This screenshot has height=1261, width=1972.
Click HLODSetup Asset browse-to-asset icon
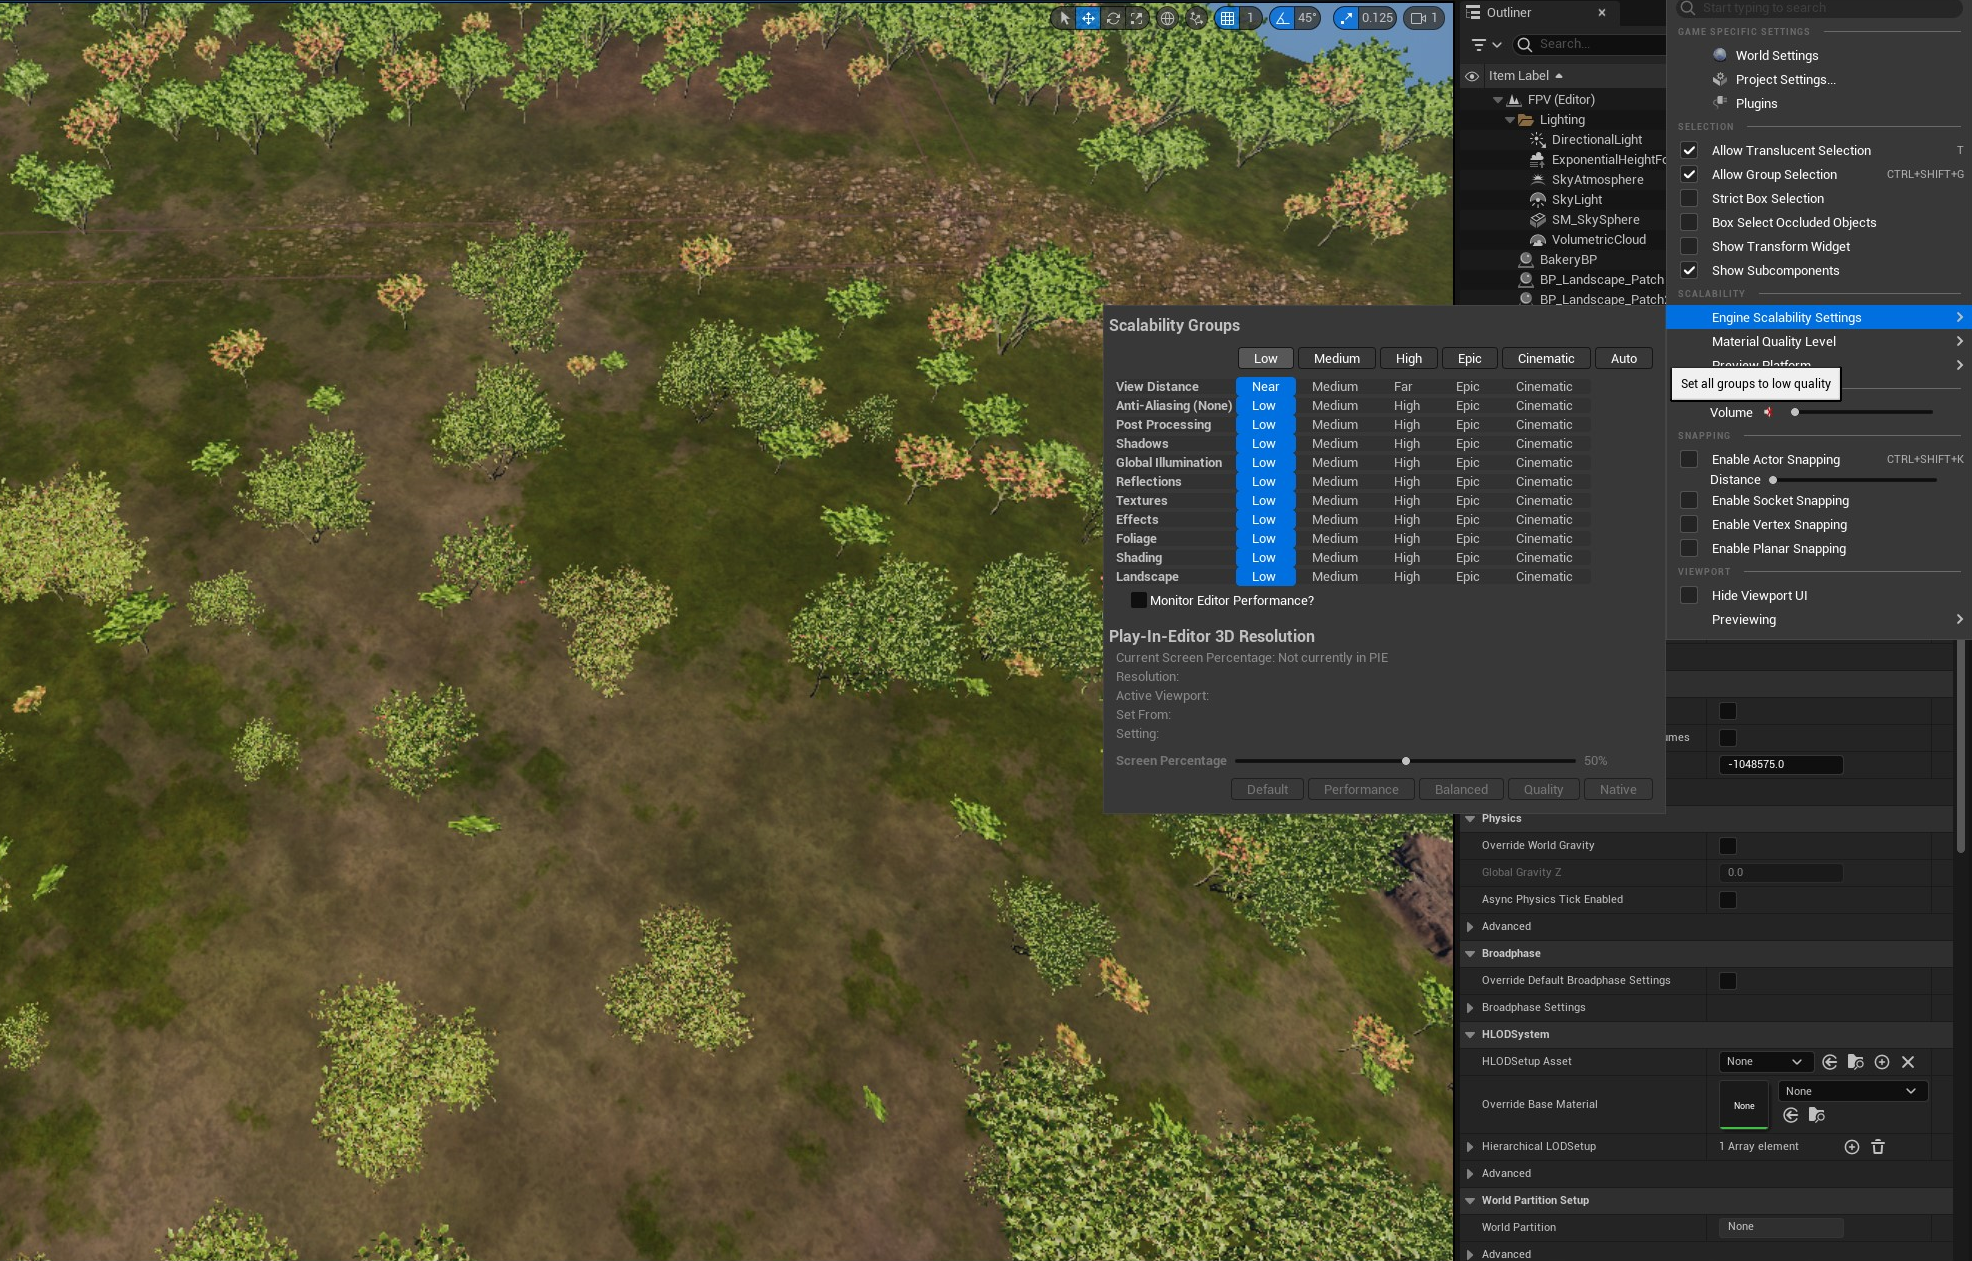coord(1855,1062)
